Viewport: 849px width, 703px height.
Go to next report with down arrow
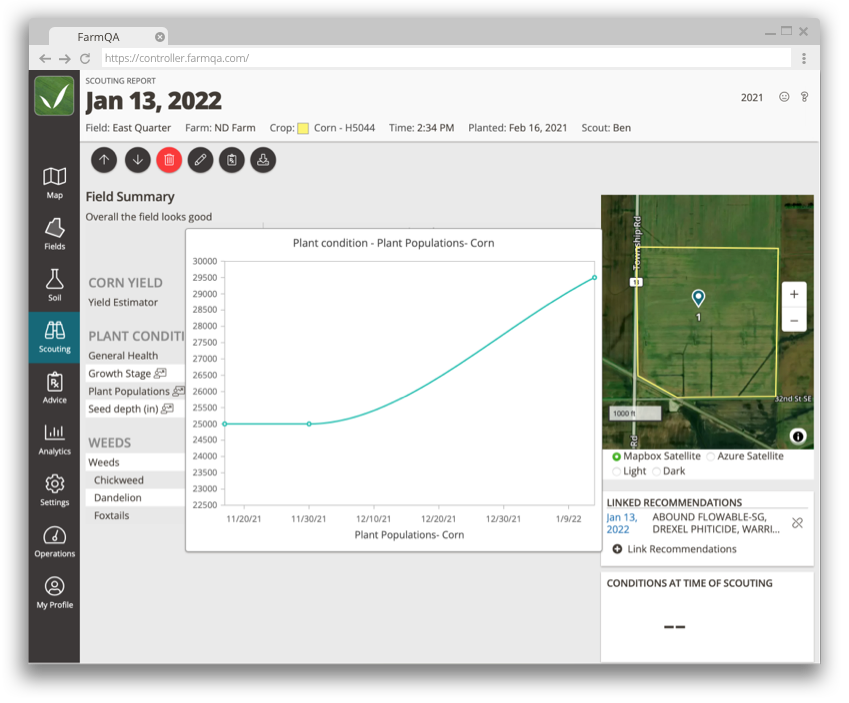138,160
